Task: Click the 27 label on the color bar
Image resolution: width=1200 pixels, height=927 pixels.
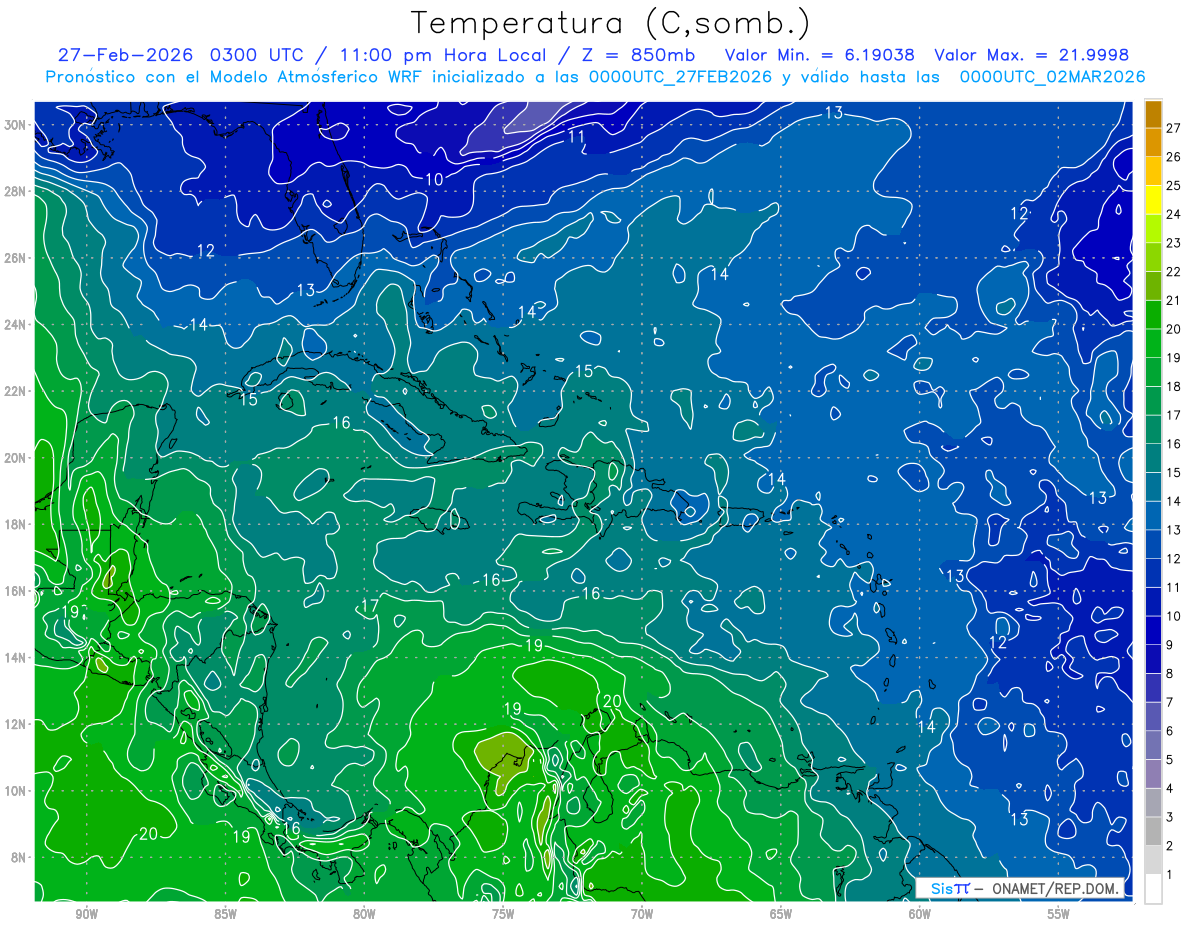Action: (x=1173, y=127)
